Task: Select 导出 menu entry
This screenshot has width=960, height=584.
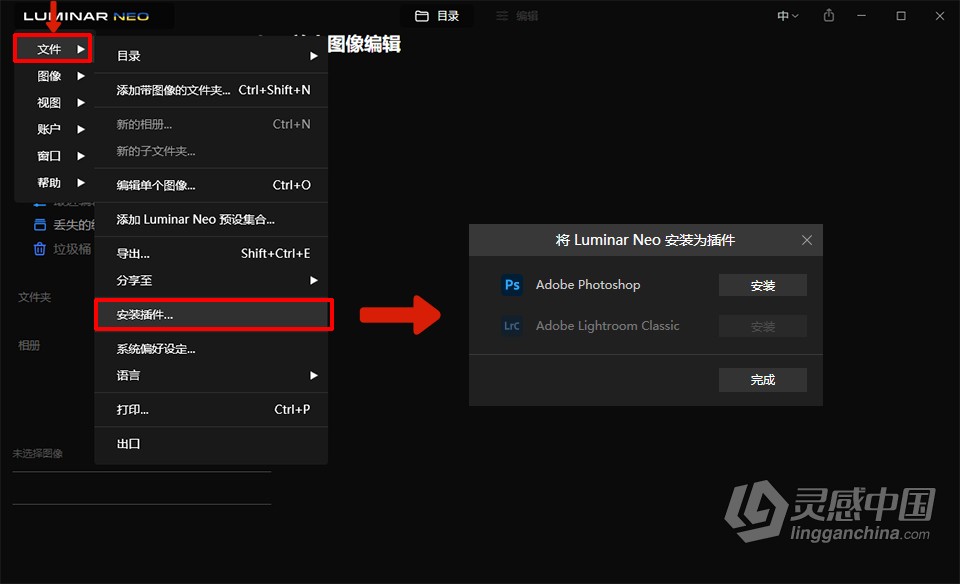Action: (211, 253)
